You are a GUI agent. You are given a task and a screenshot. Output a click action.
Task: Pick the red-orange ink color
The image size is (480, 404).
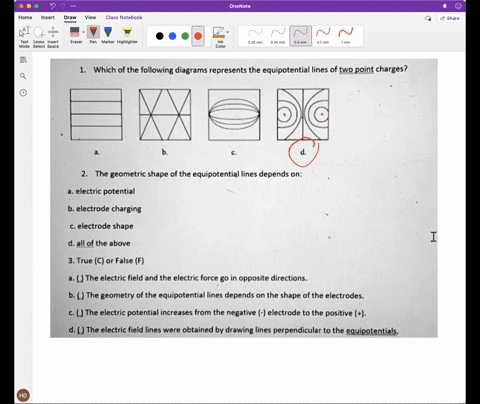click(x=198, y=36)
